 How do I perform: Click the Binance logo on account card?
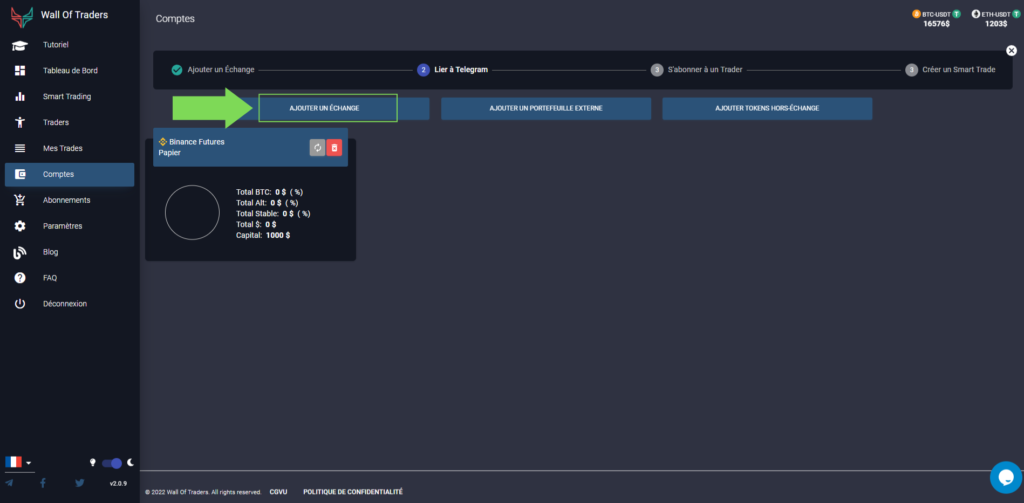[x=163, y=141]
